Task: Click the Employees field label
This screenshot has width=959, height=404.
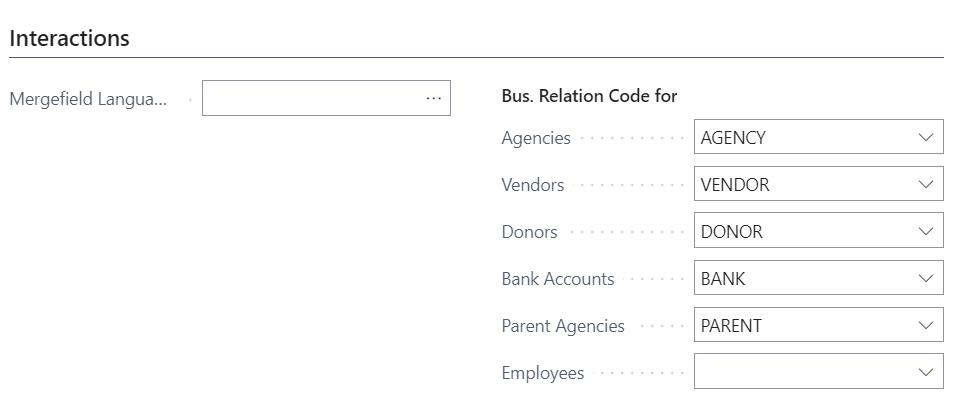Action: [x=543, y=373]
